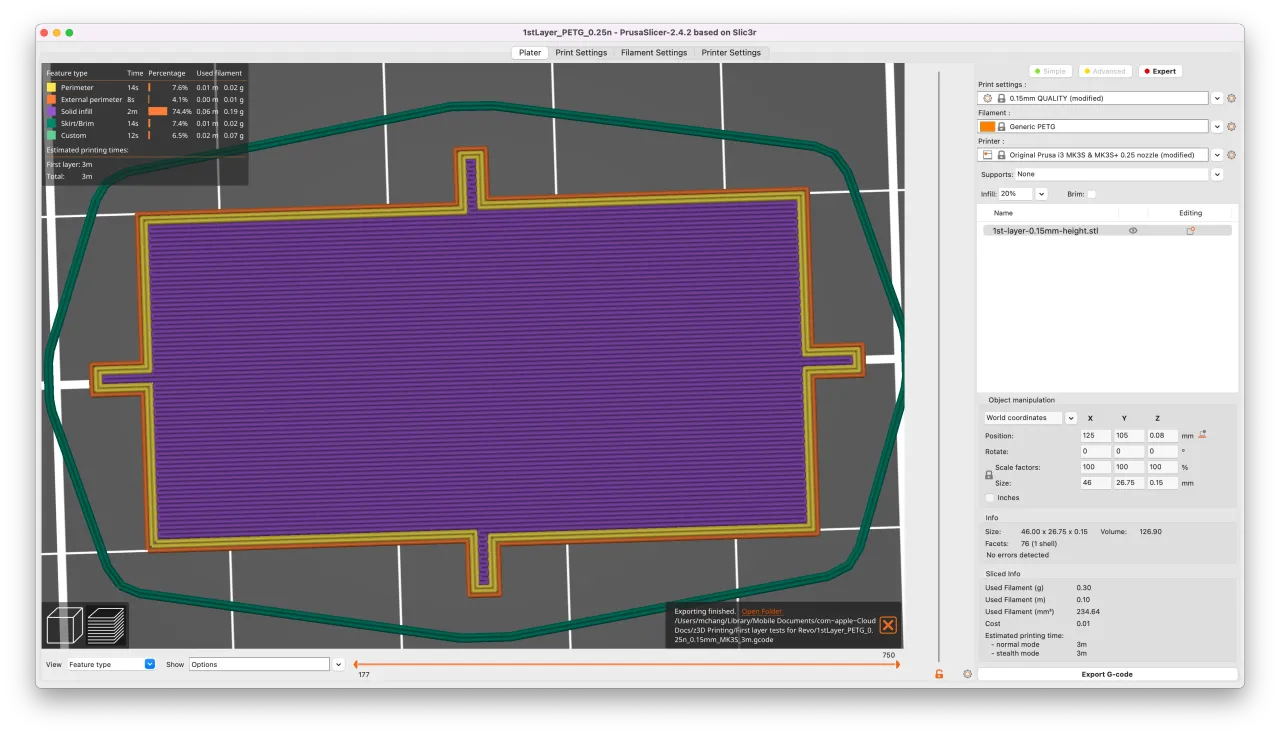The width and height of the screenshot is (1280, 735).
Task: Open the World coordinates dropdown
Action: [x=1071, y=418]
